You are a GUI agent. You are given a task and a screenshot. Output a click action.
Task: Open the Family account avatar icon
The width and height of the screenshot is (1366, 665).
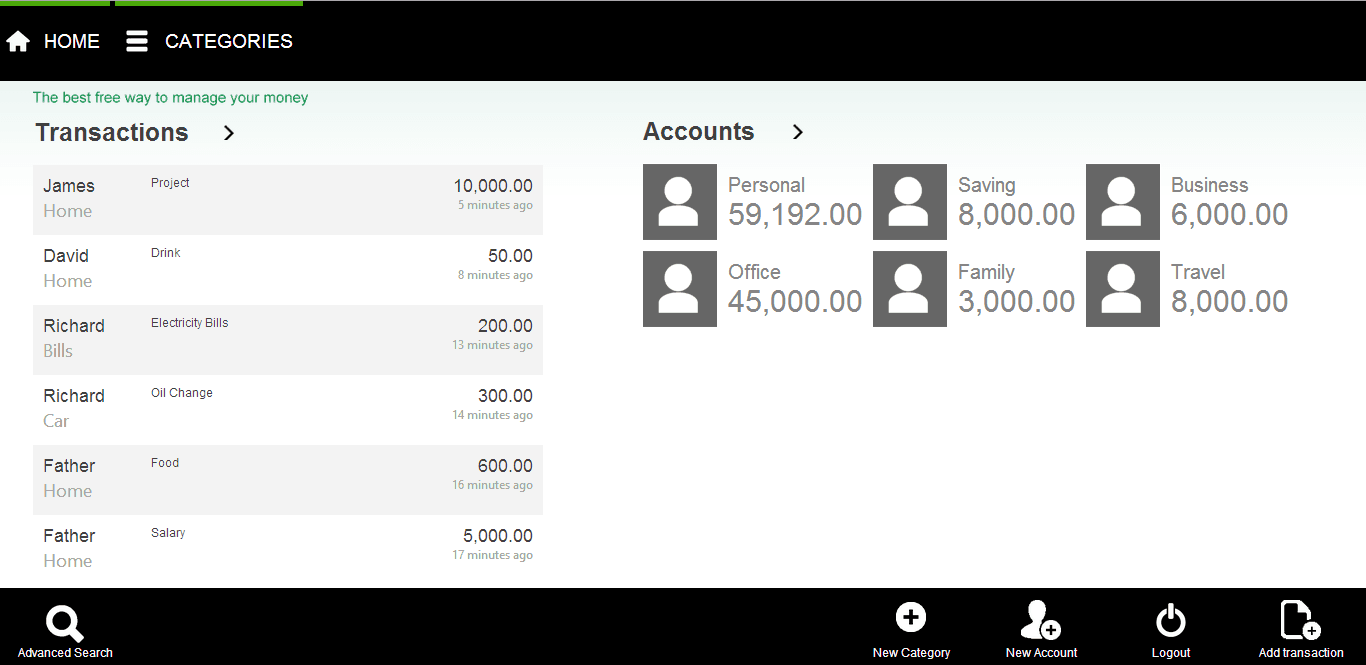coord(910,289)
